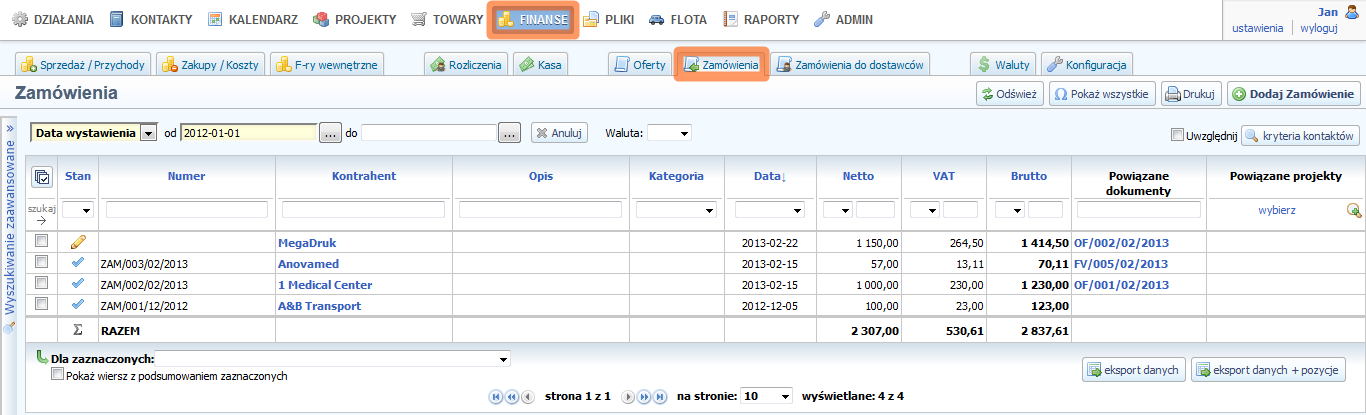
Task: Open the Waluta currency dropdown
Action: [x=668, y=133]
